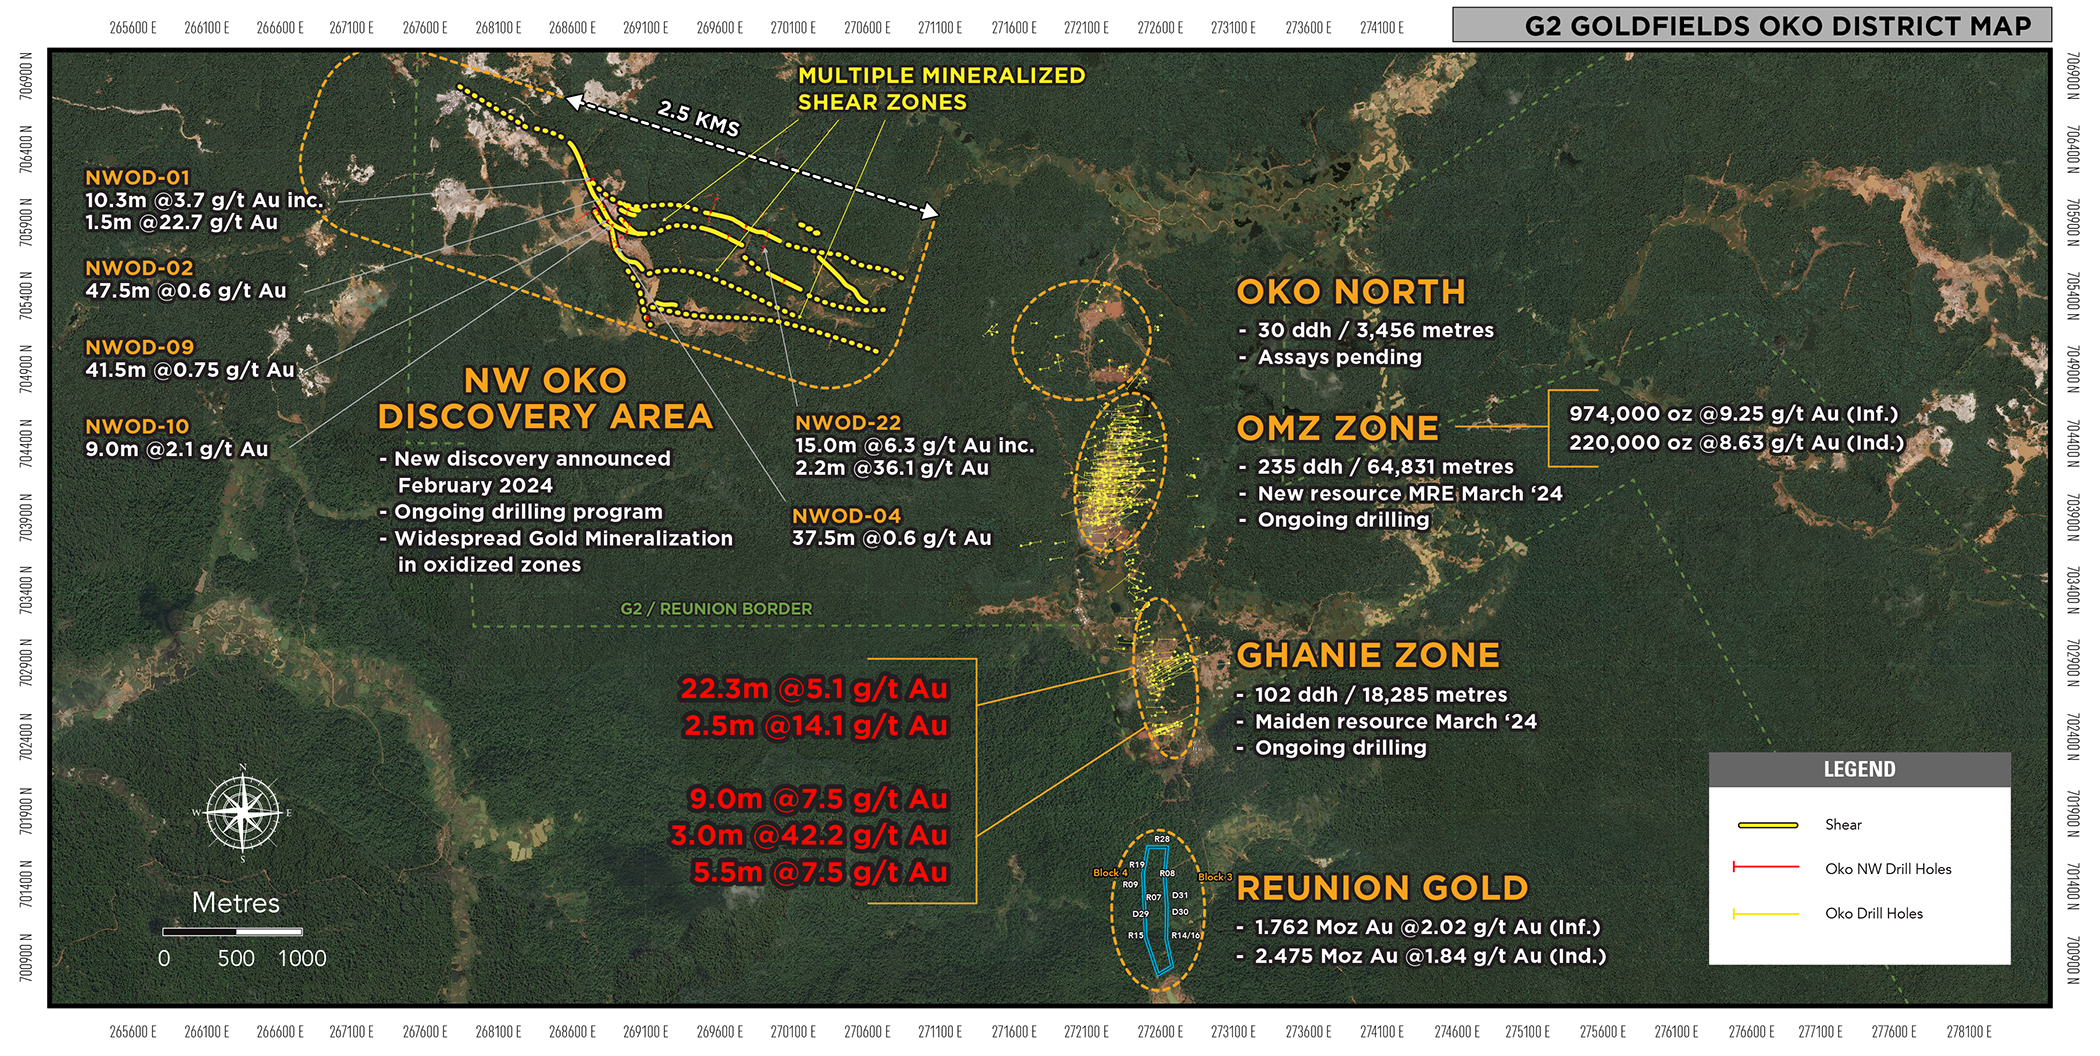Click '2.2m @36.1 g/t Au' result

coord(891,468)
